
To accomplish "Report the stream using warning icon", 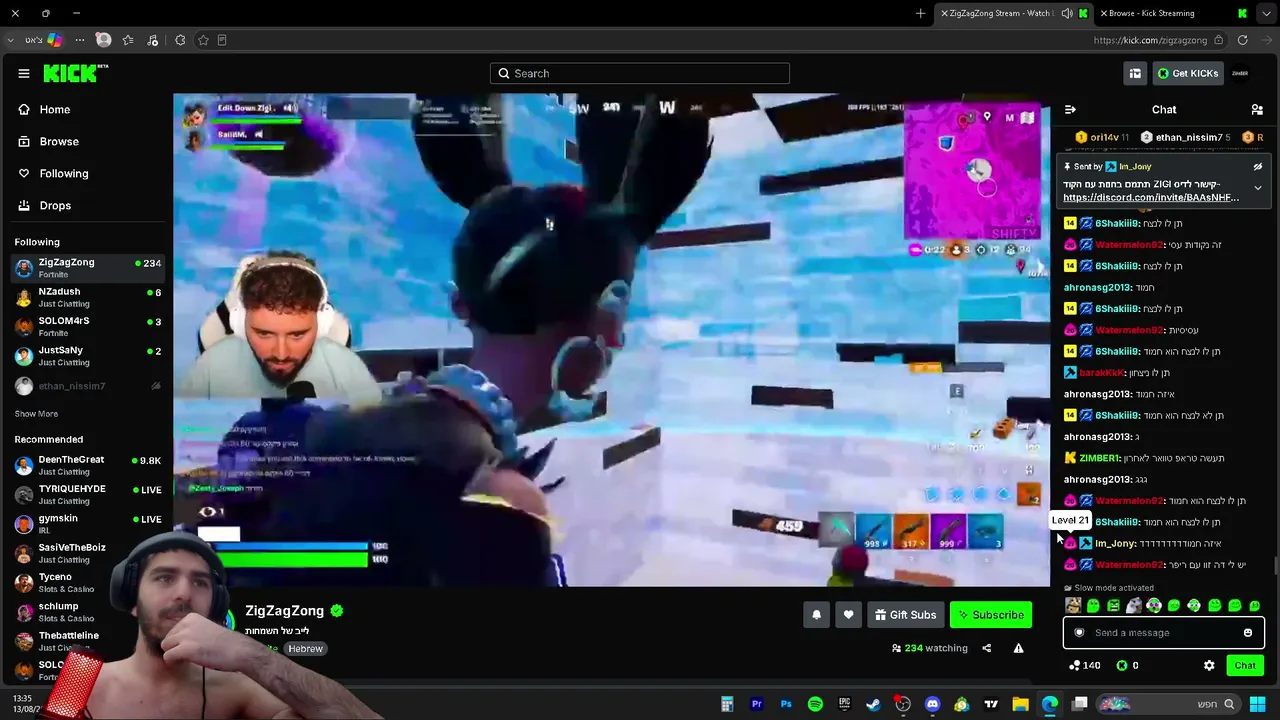I will click(1018, 648).
